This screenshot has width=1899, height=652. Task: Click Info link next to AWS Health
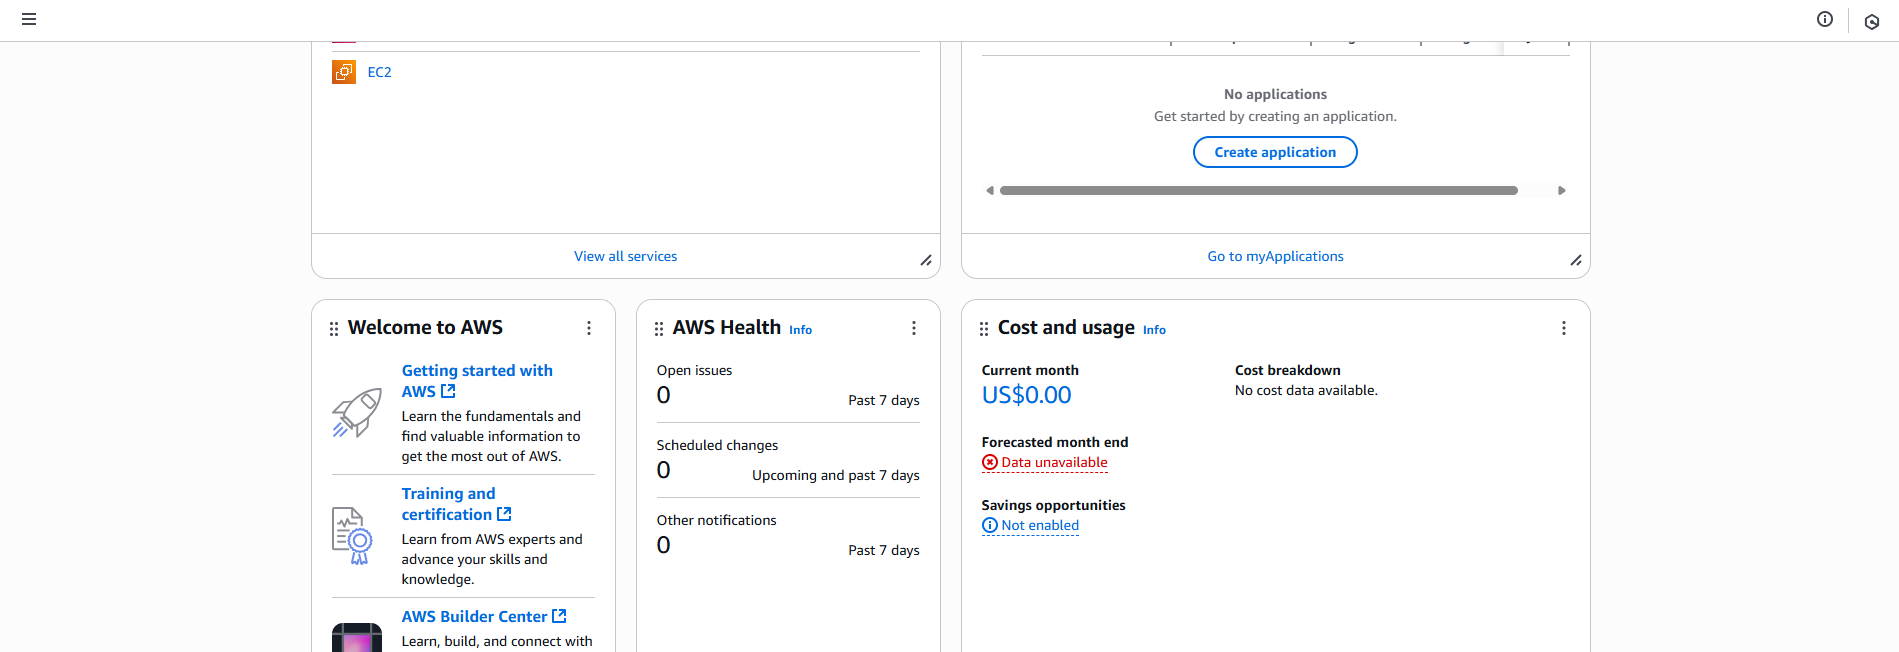pyautogui.click(x=800, y=330)
